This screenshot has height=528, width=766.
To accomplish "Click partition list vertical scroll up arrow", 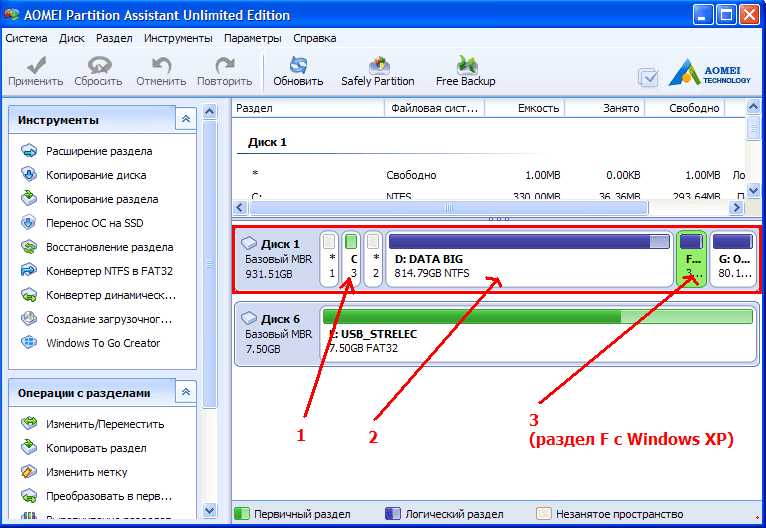I will (x=753, y=106).
